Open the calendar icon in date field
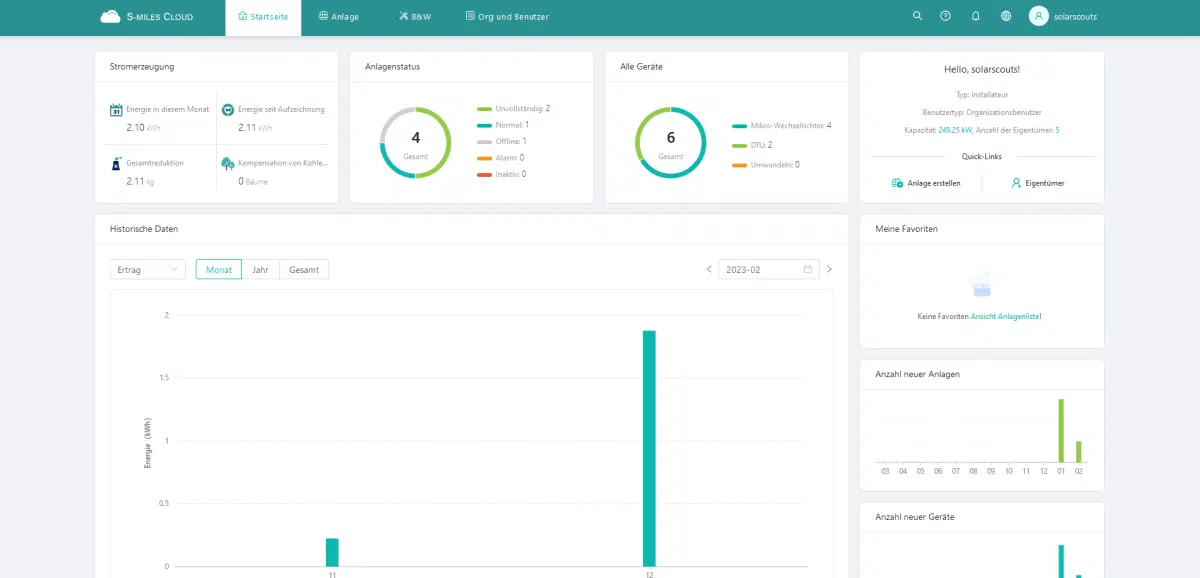 pyautogui.click(x=808, y=269)
